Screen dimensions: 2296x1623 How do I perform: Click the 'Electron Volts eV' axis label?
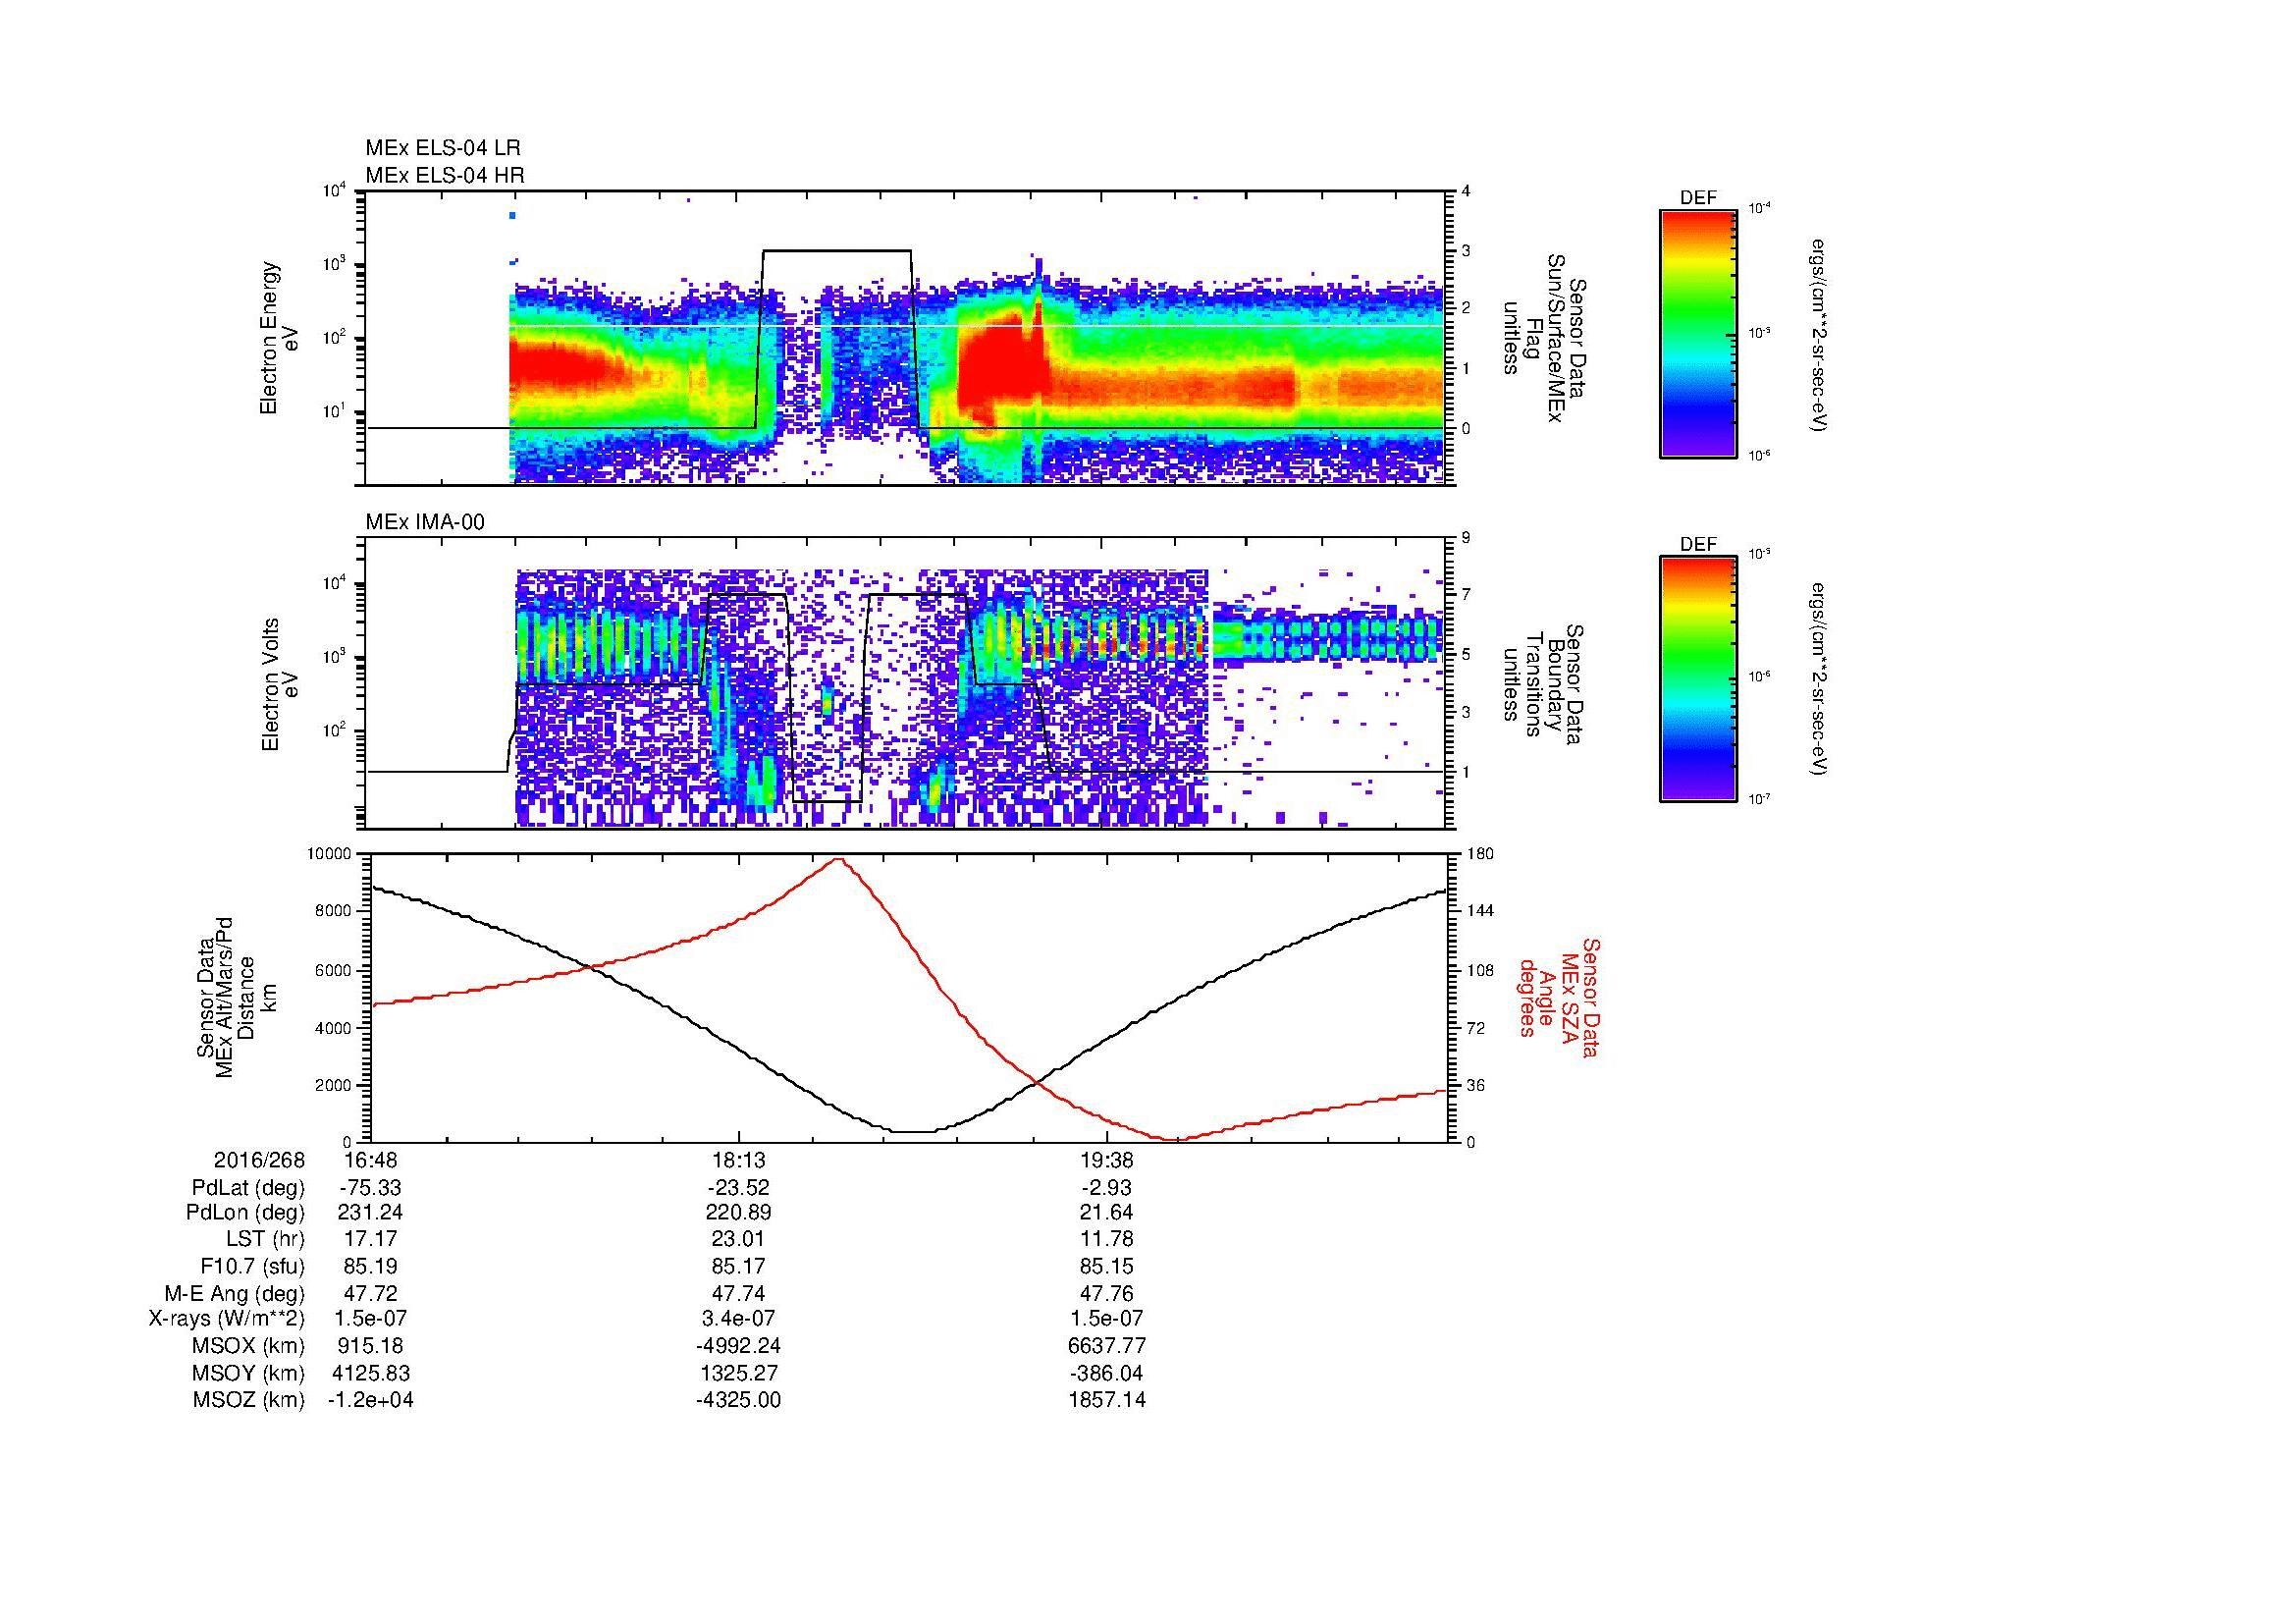click(x=279, y=684)
